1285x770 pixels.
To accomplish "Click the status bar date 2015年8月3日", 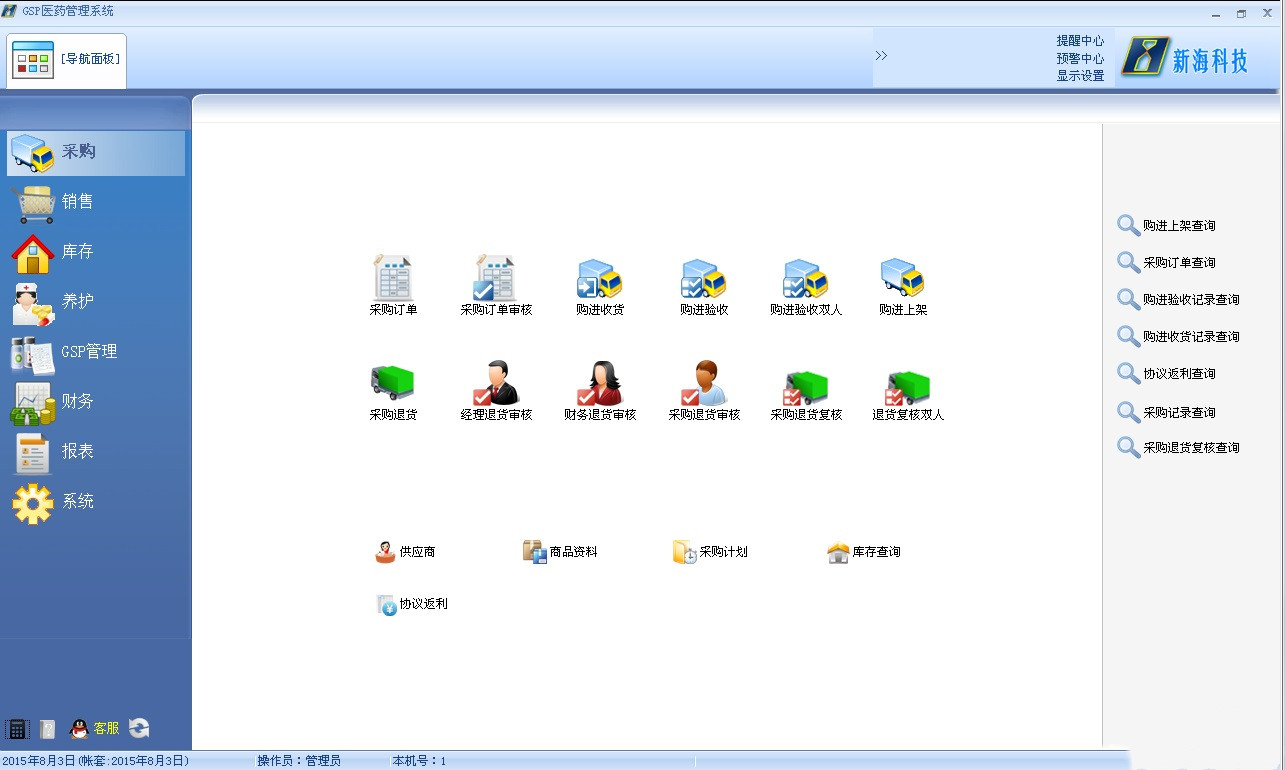I will coord(96,762).
